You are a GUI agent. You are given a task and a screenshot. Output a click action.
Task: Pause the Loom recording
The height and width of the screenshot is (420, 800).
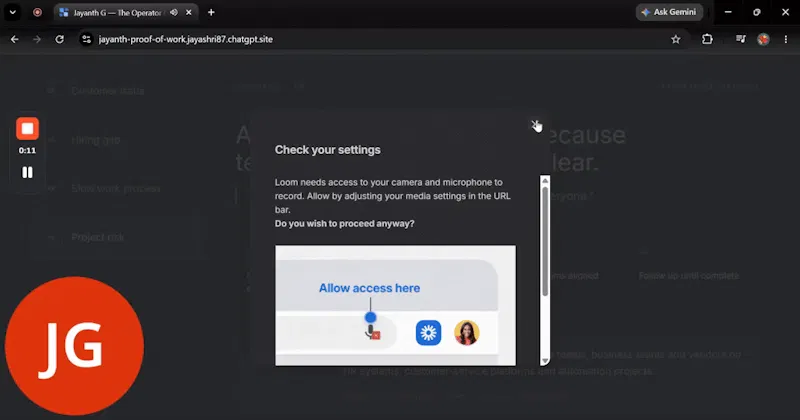[28, 172]
